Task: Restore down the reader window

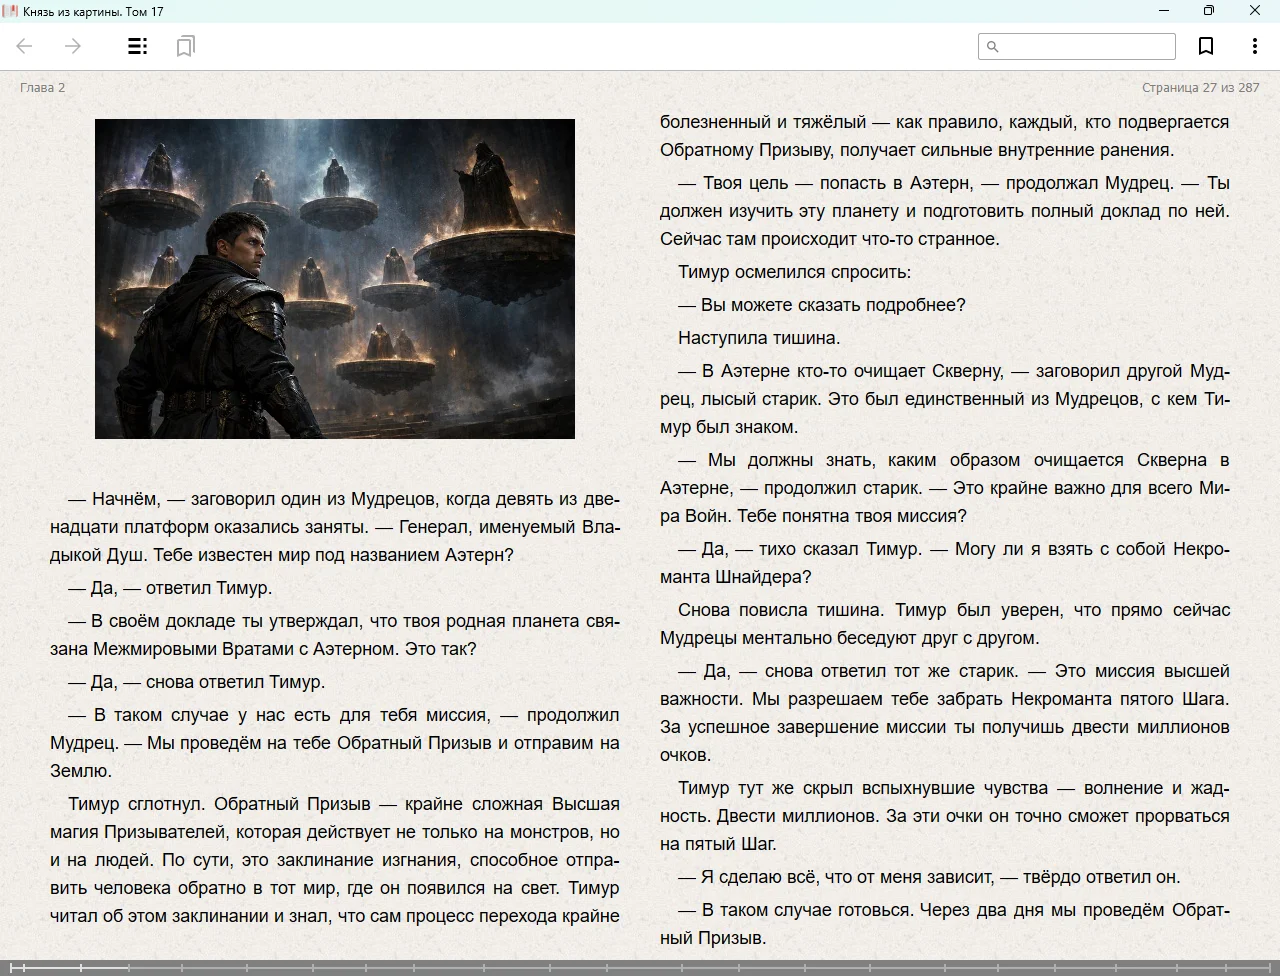Action: [1208, 11]
